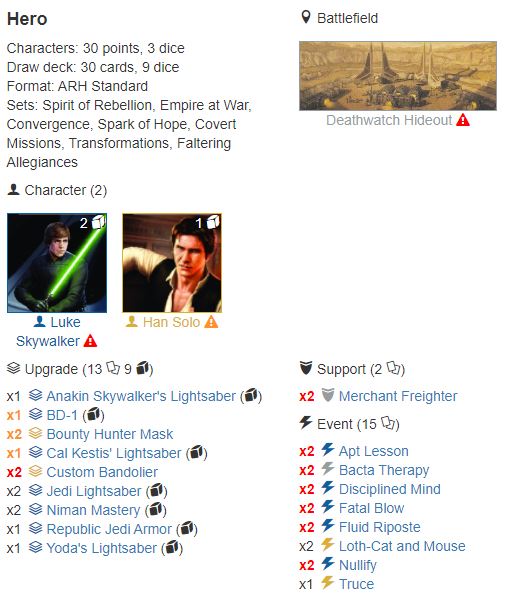Open the Deathwatch Hideout name link
This screenshot has width=529, height=611.
coord(389,120)
